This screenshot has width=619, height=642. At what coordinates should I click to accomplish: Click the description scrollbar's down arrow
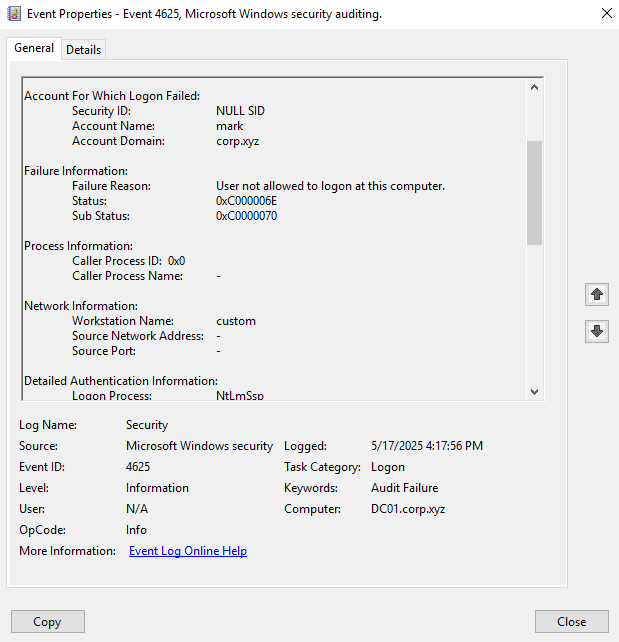point(534,392)
